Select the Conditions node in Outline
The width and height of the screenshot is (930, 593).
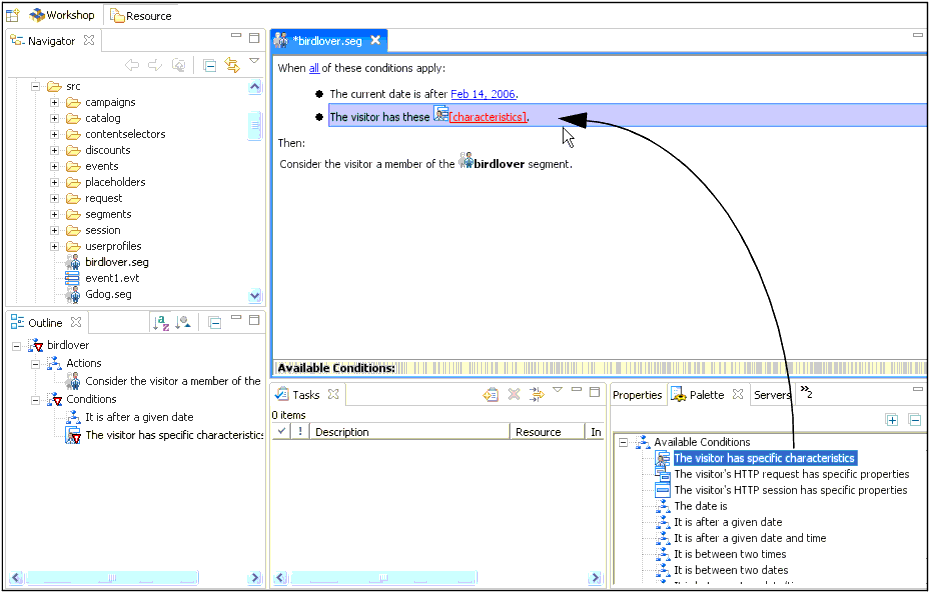[x=91, y=399]
